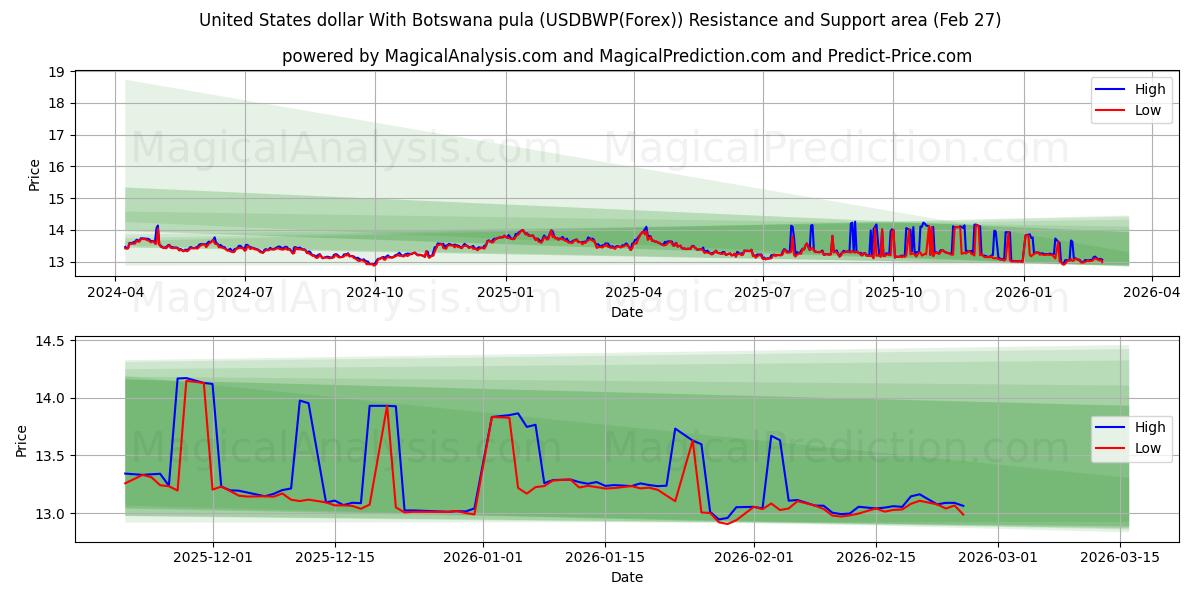Click the x-axis date tick 2026-02-01
This screenshot has width=1200, height=600.
pos(753,557)
